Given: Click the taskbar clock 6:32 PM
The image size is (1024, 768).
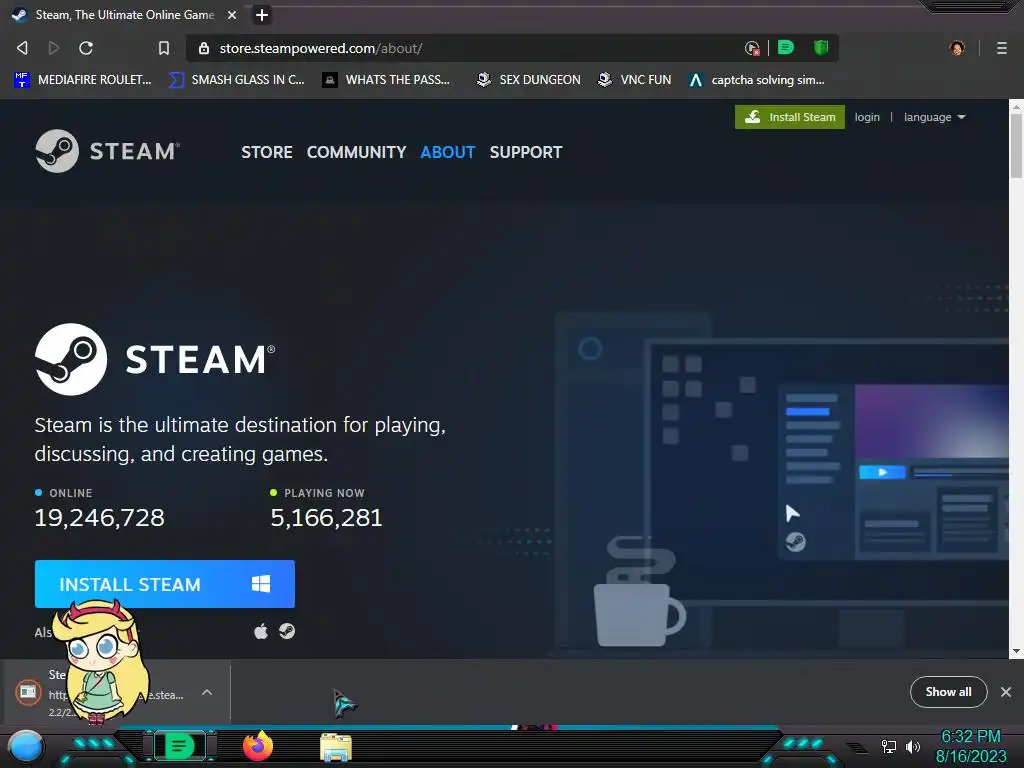Looking at the screenshot, I should (970, 737).
